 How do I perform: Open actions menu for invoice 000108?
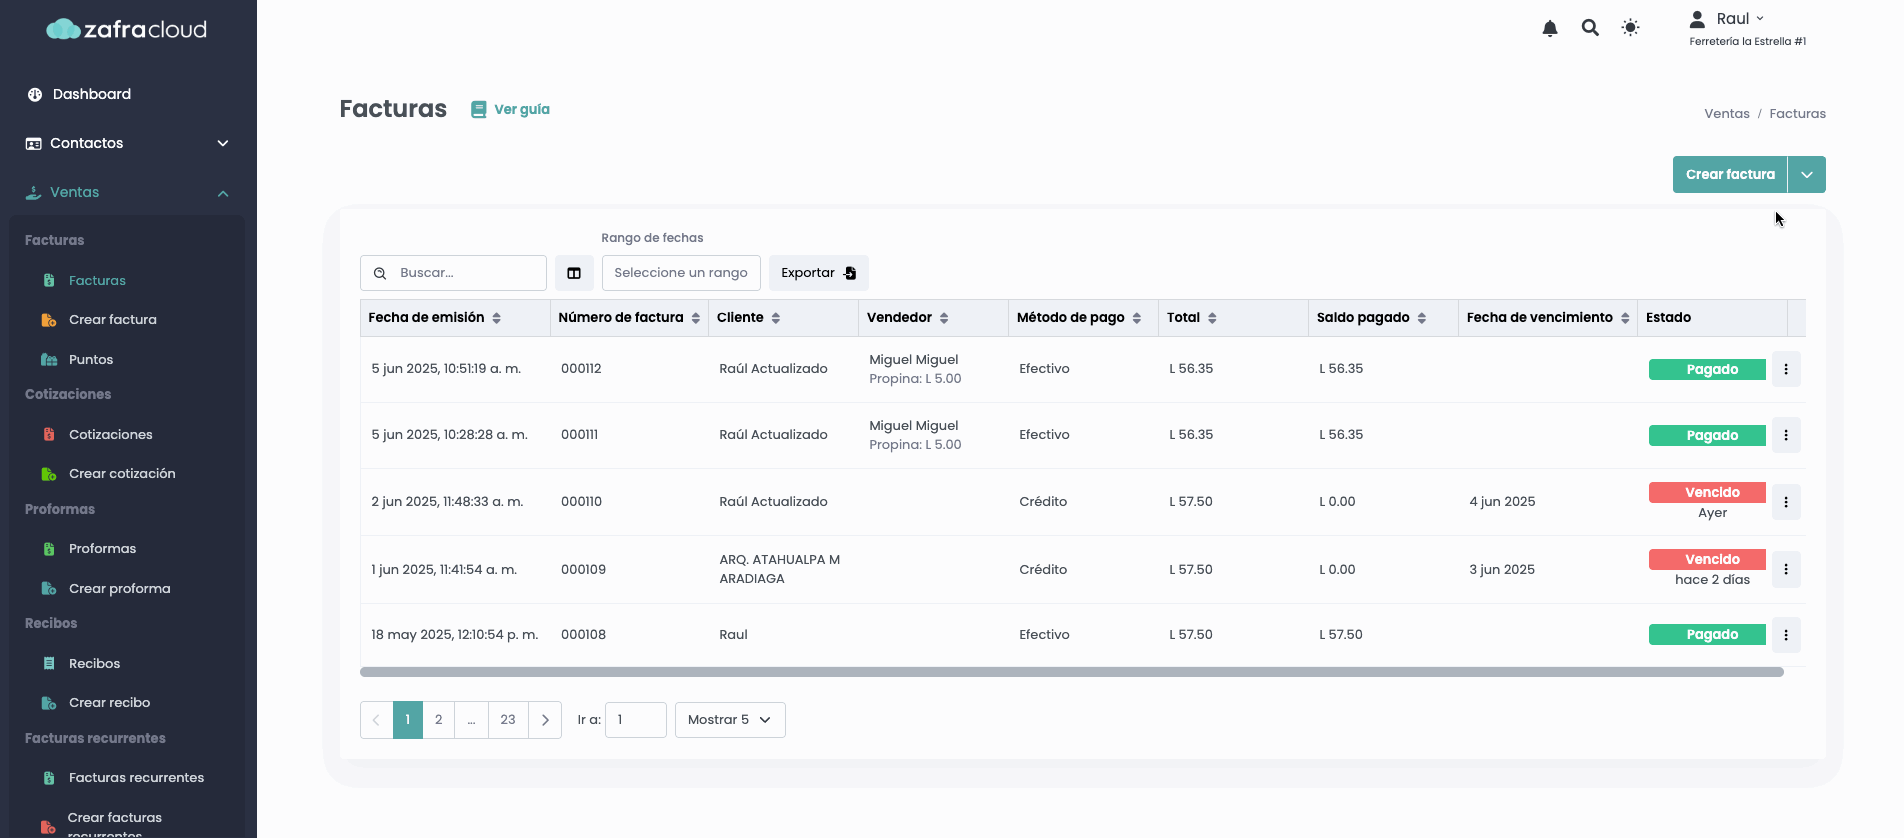(1786, 635)
